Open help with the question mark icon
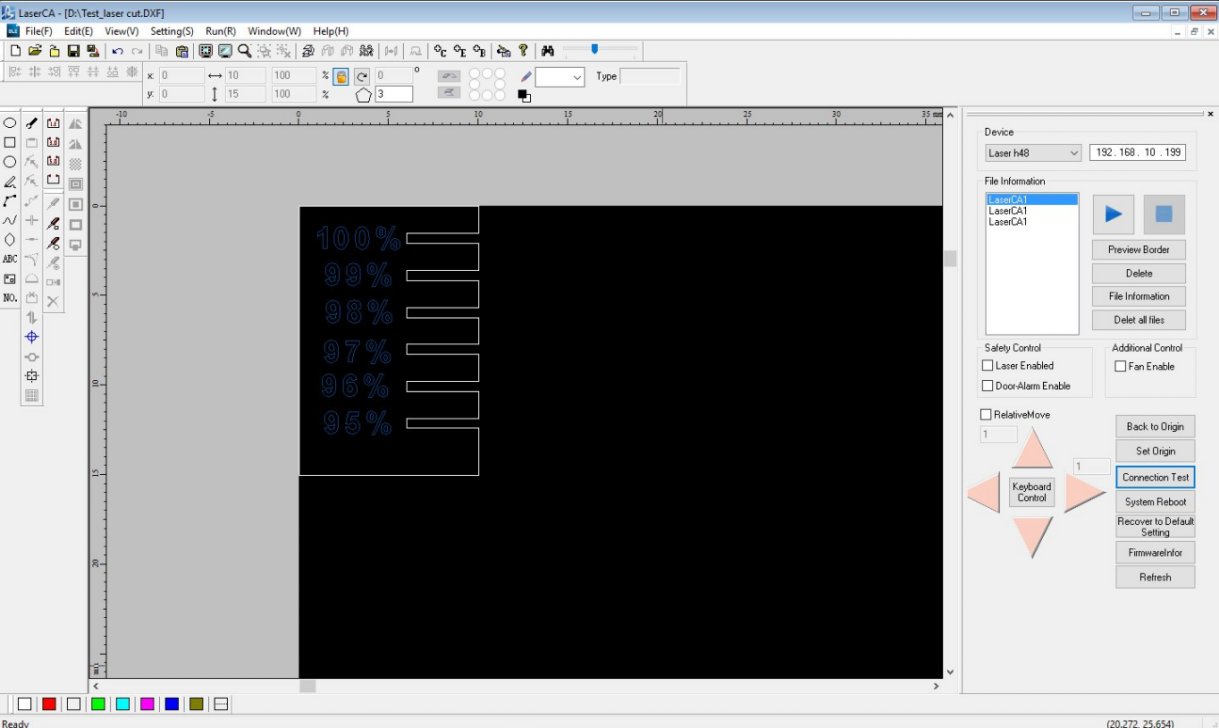The height and width of the screenshot is (728, 1219). pyautogui.click(x=523, y=51)
